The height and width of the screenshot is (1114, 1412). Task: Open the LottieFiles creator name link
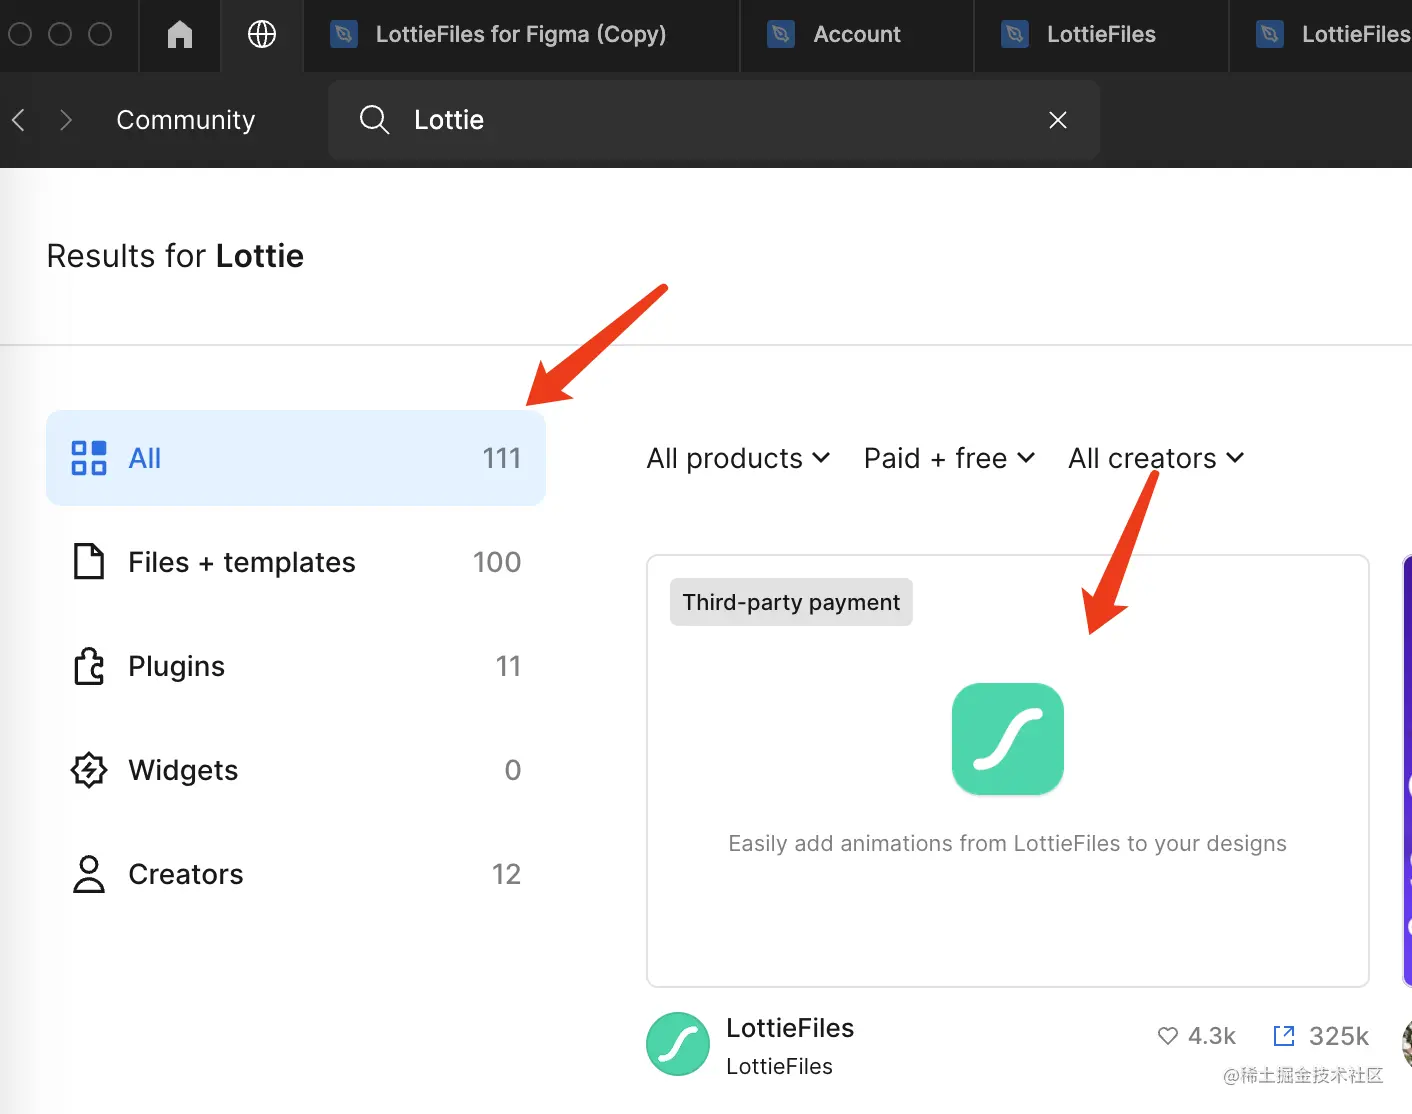(x=779, y=1067)
